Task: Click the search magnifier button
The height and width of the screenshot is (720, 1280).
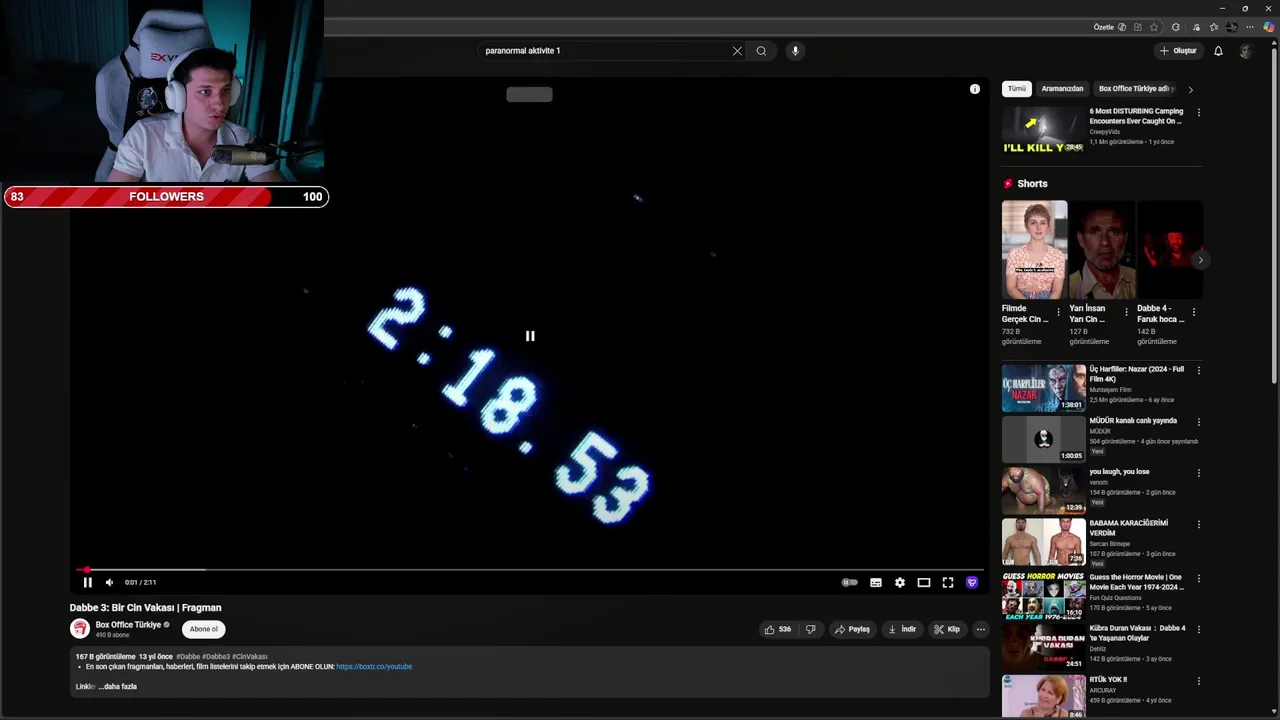Action: coord(761,51)
